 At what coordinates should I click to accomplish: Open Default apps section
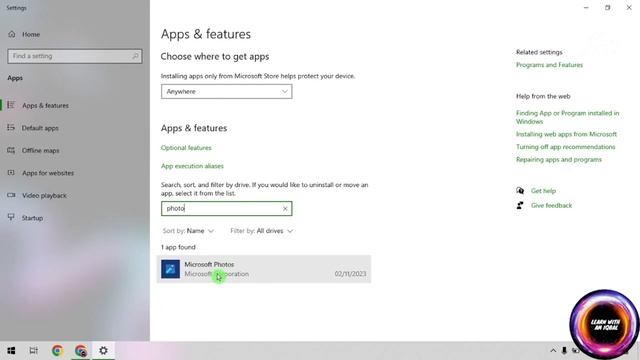point(40,128)
